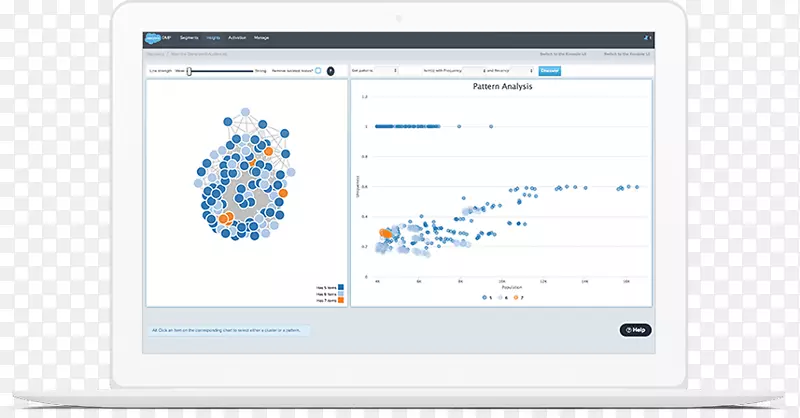Click the 'Has 5 items' dark blue swatch
Screen dimensions: 800x418
coord(340,286)
